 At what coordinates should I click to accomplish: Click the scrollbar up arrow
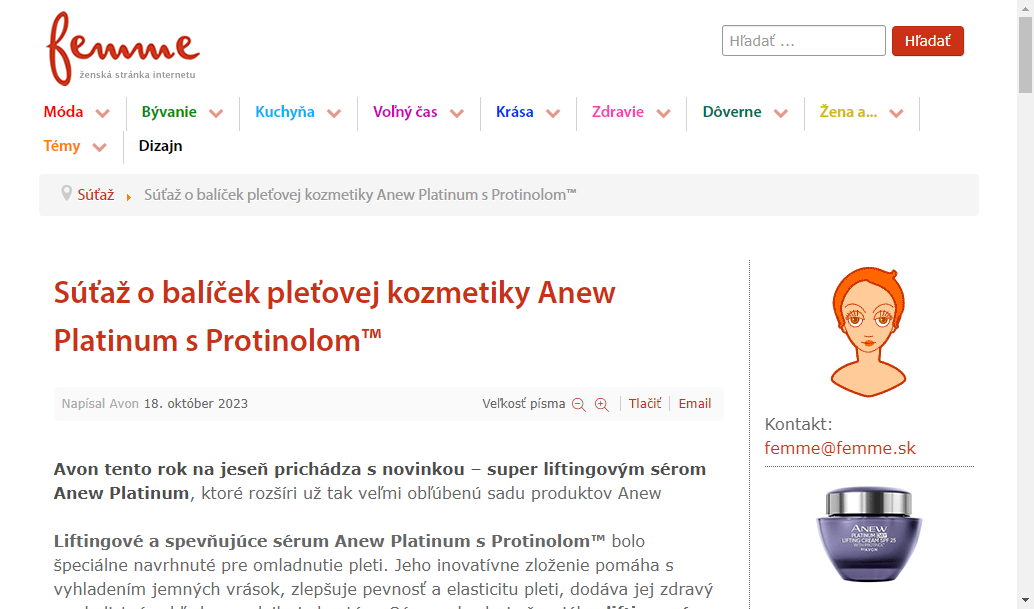[x=1025, y=7]
